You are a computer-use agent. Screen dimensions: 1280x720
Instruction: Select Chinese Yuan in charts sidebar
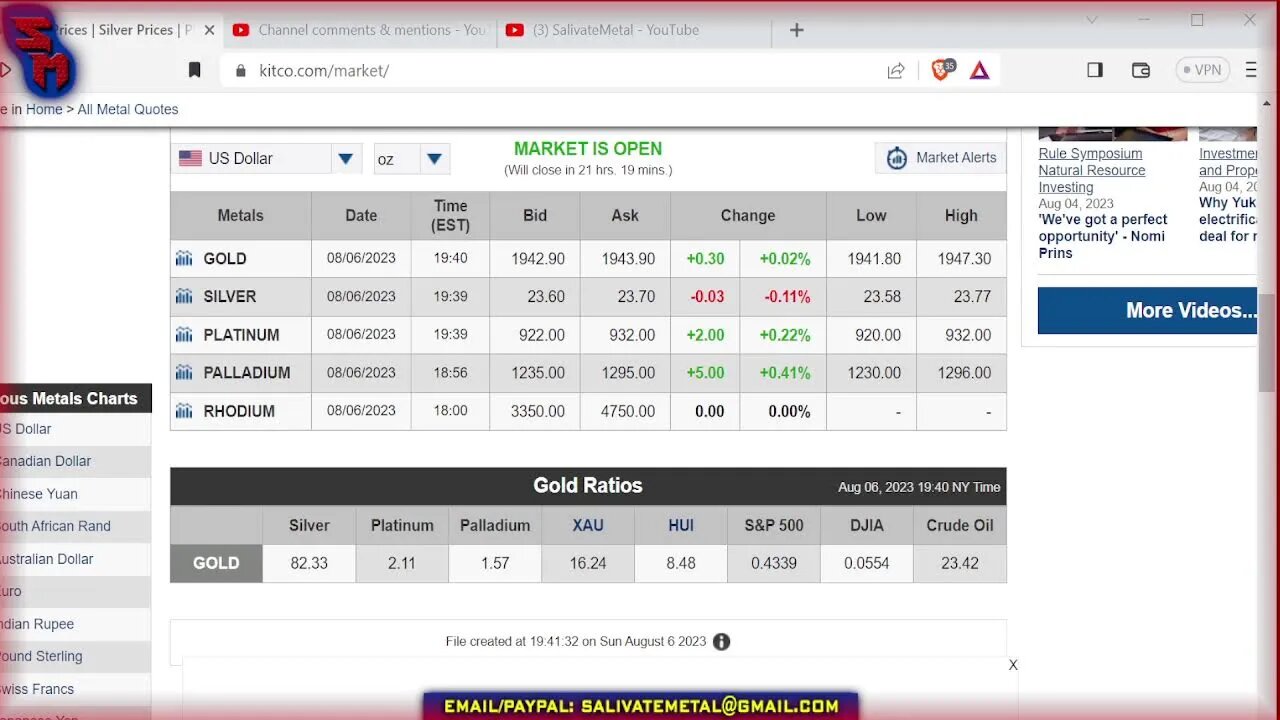coord(38,494)
